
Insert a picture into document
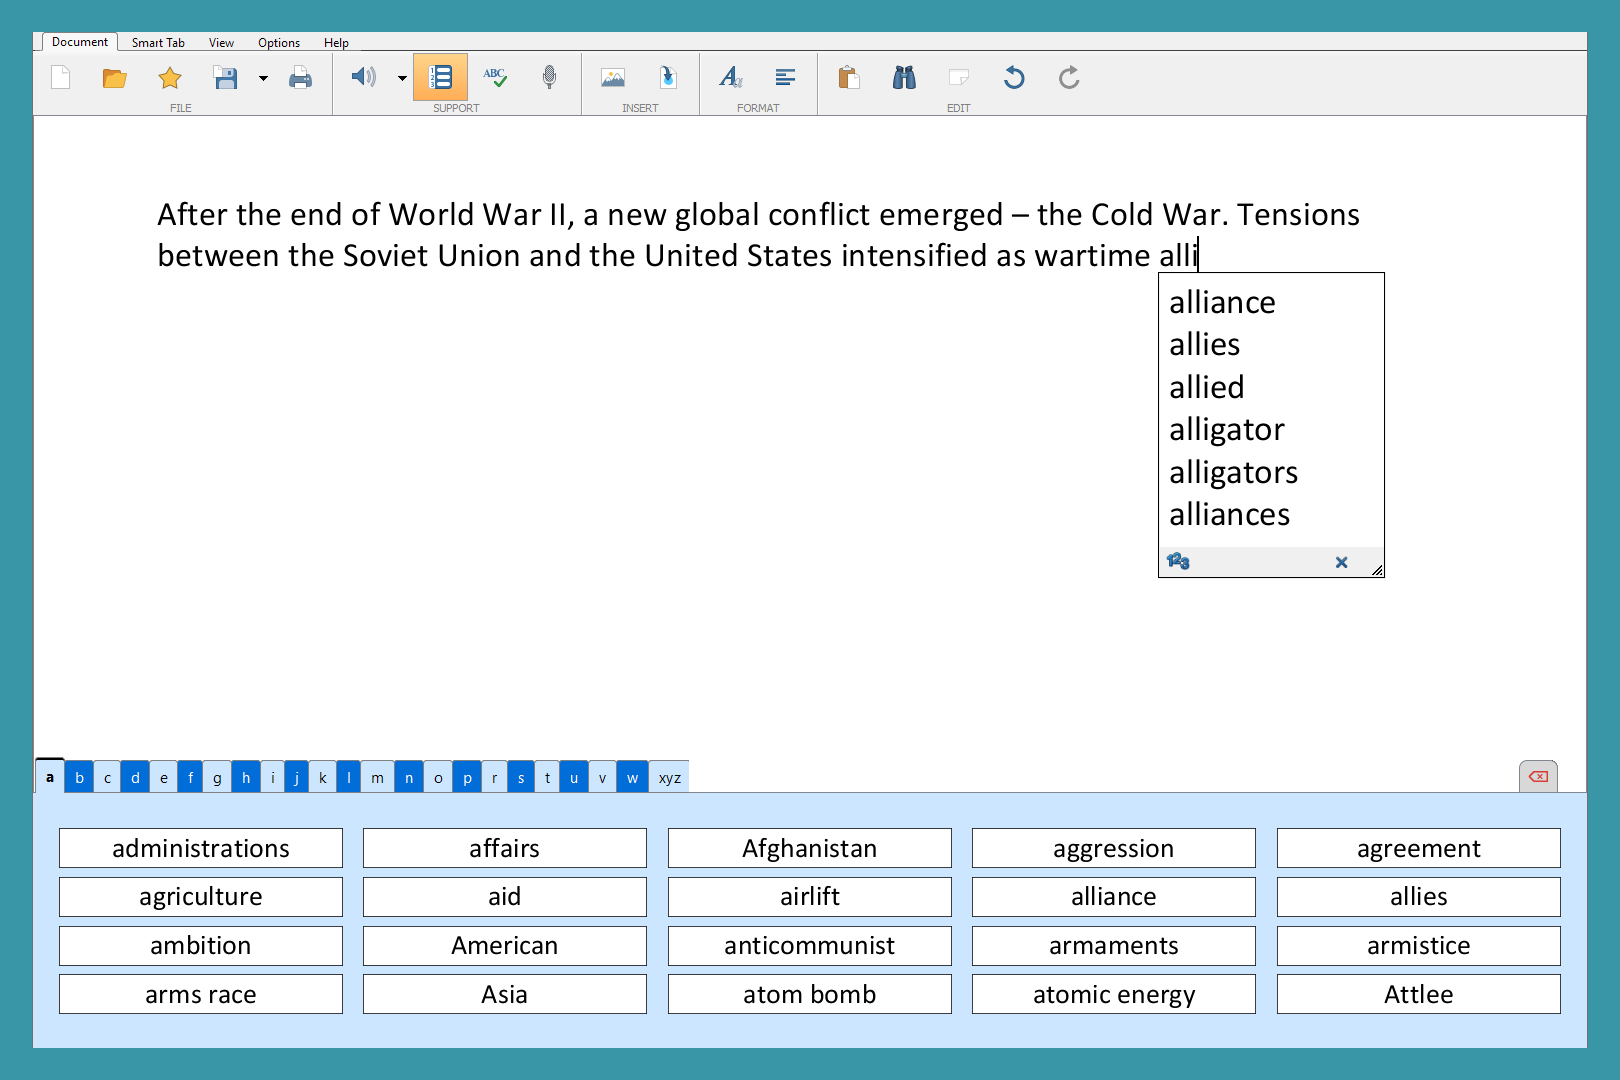point(613,78)
